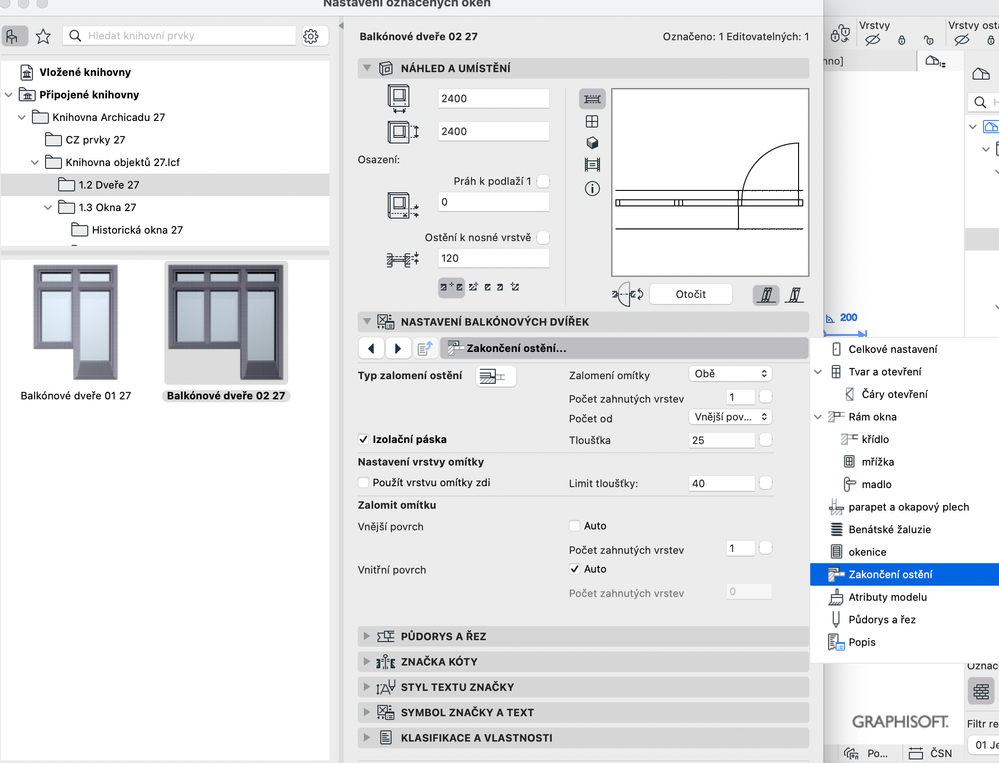Screen dimensions: 999x763
Task: Open library settings gear menu
Action: pyautogui.click(x=311, y=36)
